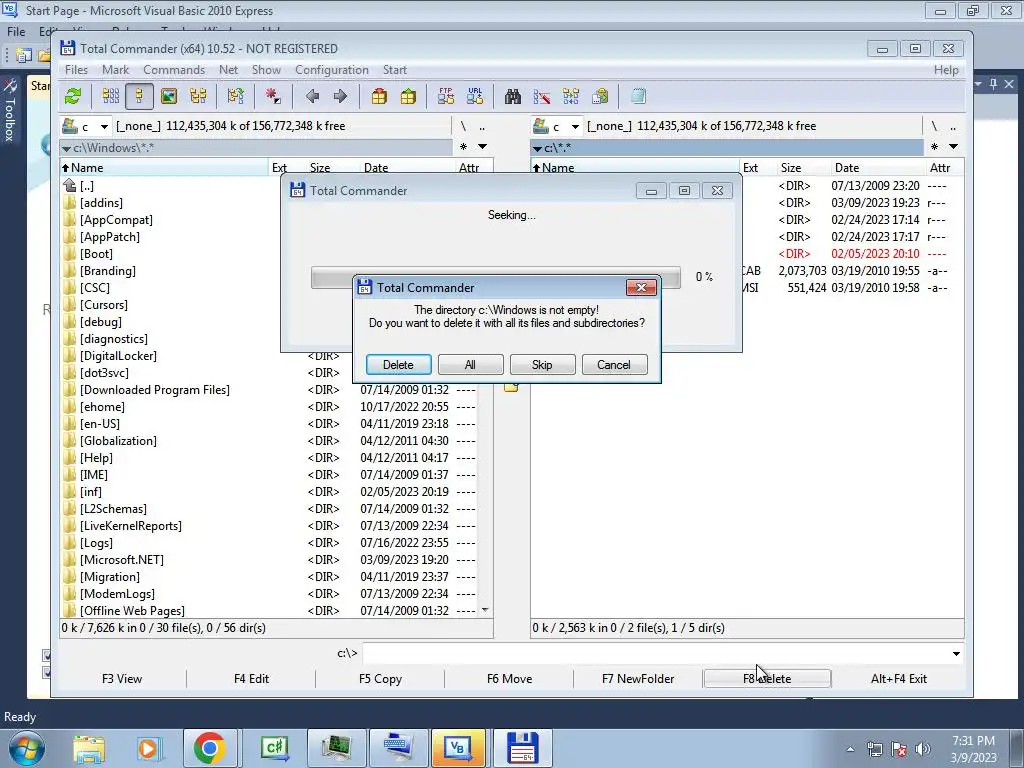Click the copy names to clipboard icon
Viewport: 1024px width, 768px height.
point(600,97)
